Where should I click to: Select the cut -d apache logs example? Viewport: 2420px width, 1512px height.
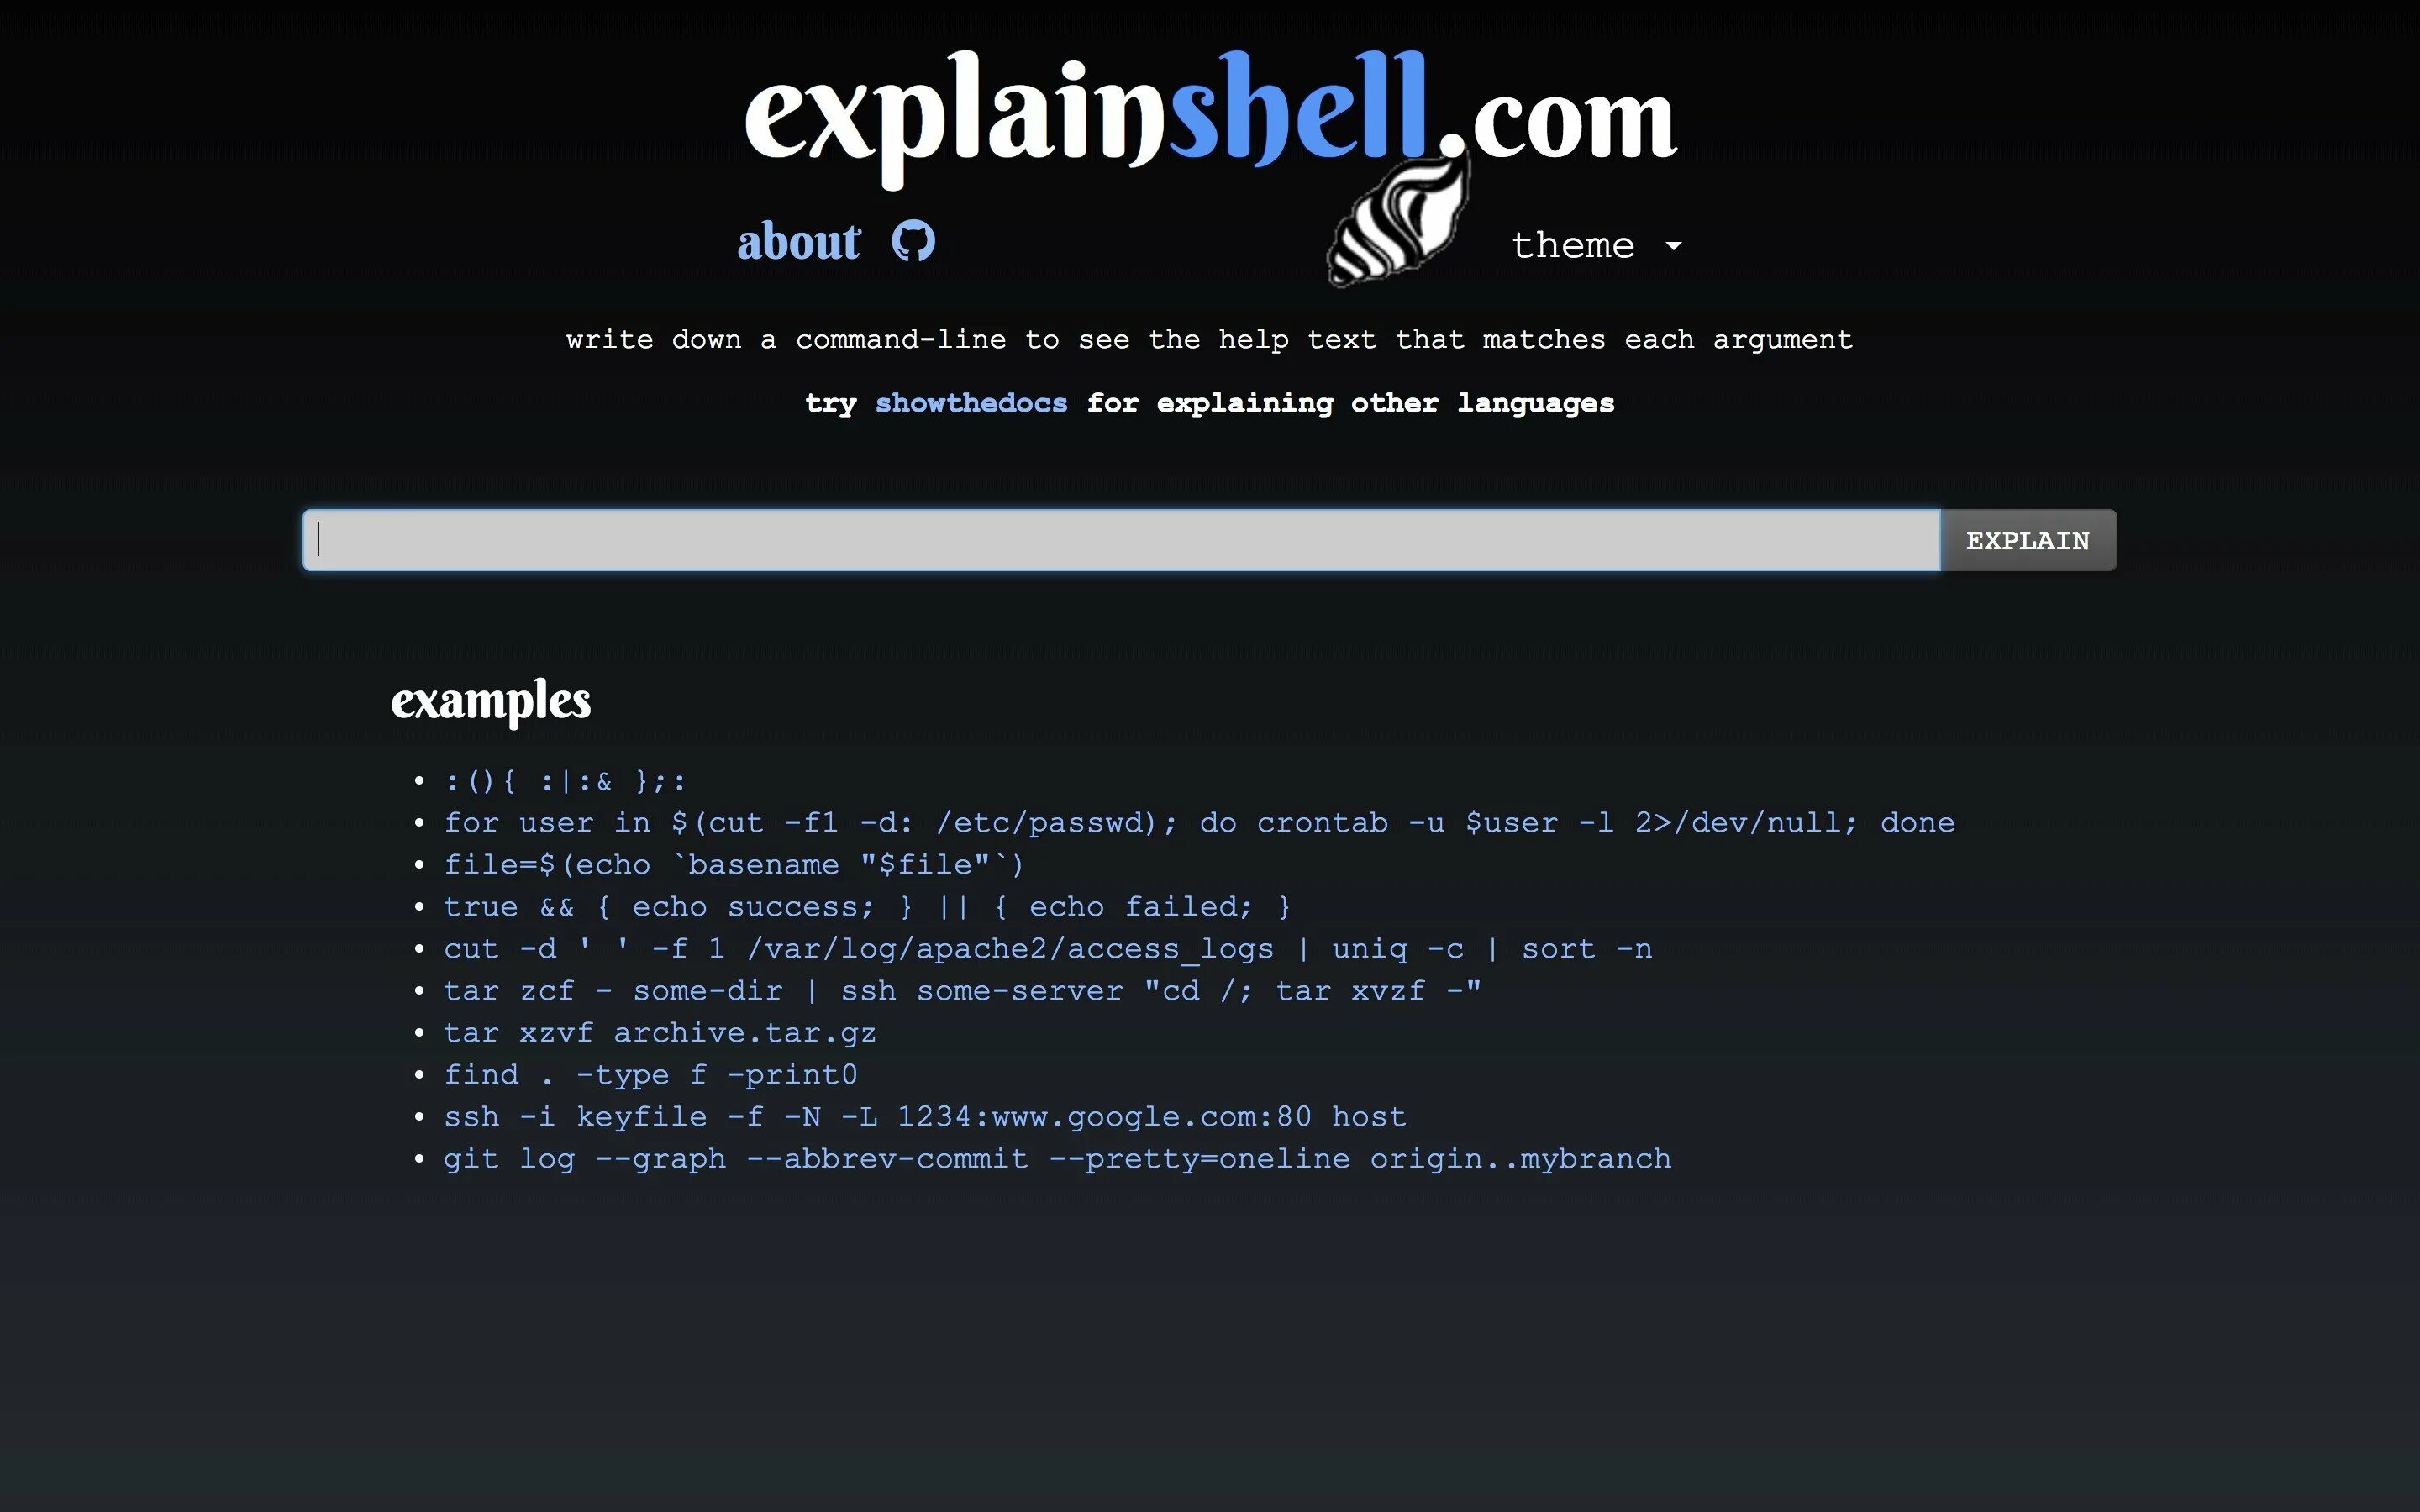tap(1047, 948)
